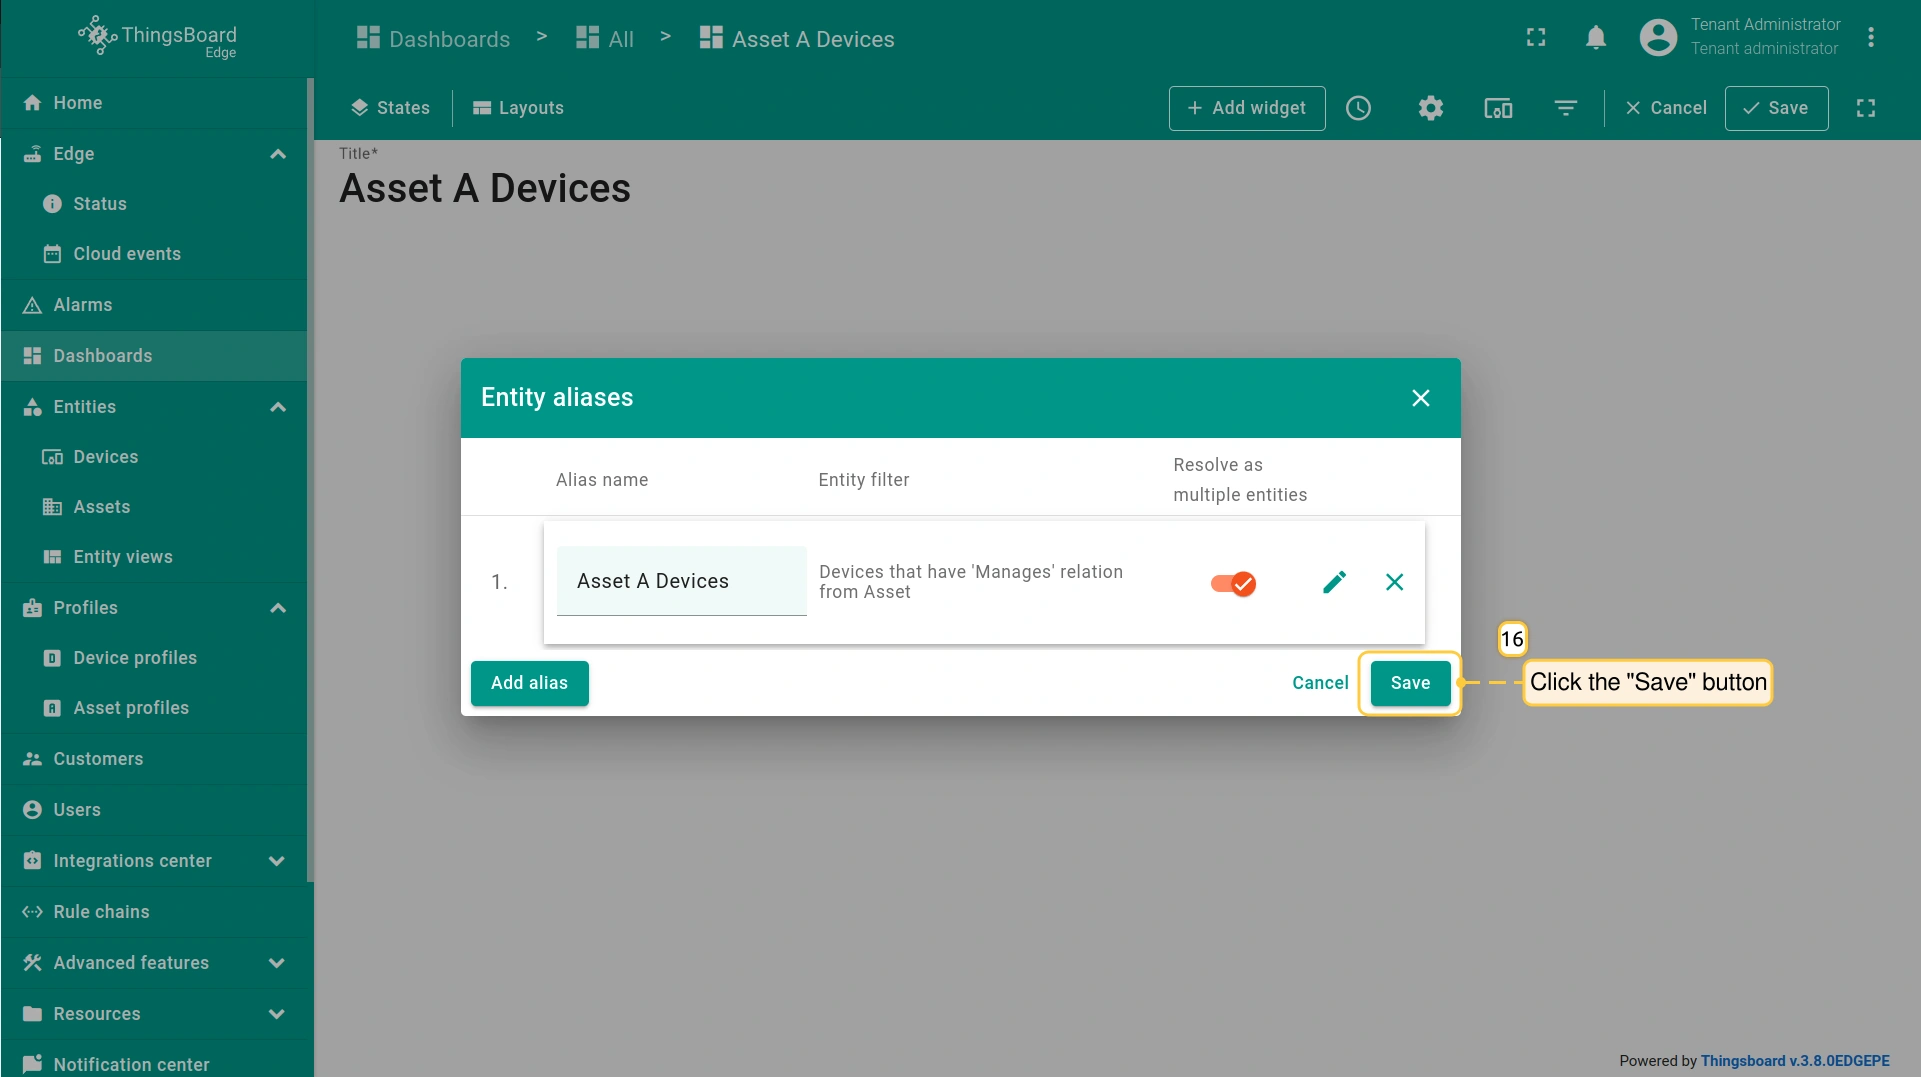Save the entity aliases dialog
Screen dimensions: 1921x1077
[x=1410, y=683]
